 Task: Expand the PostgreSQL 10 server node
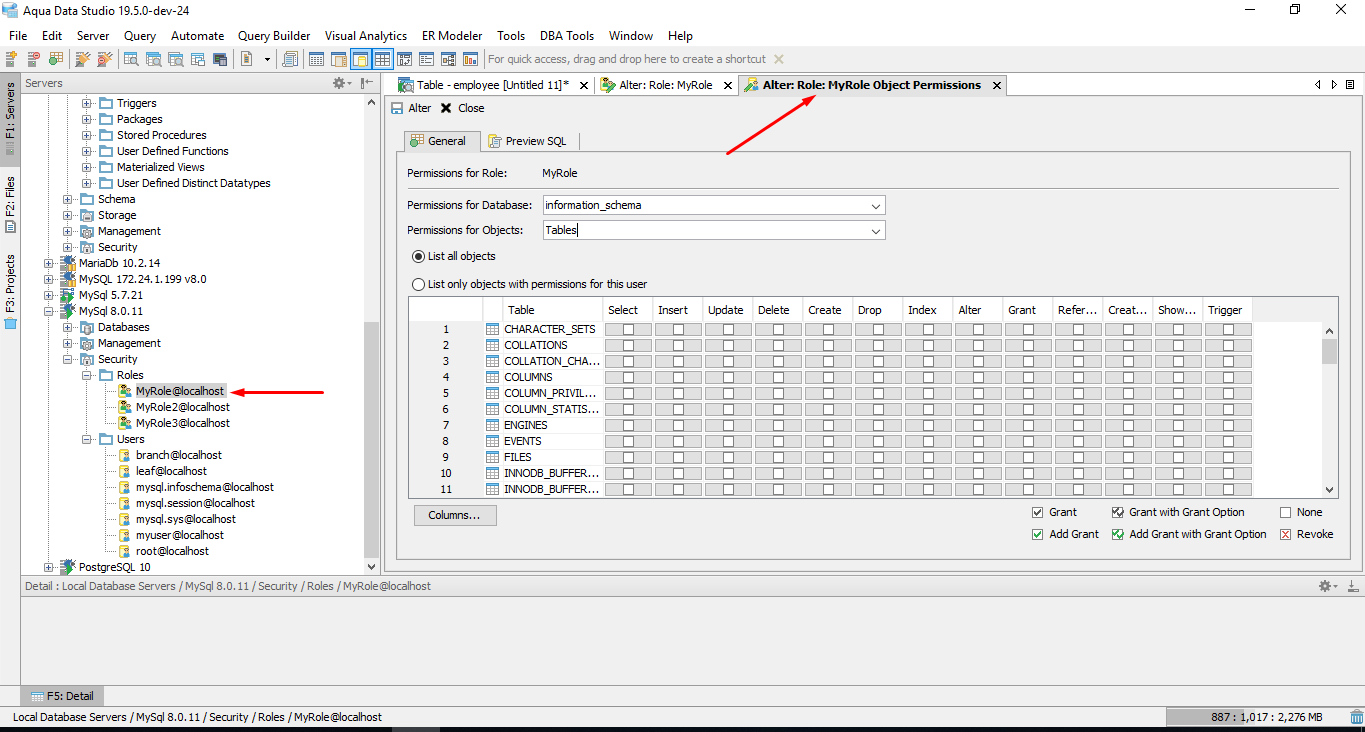point(49,567)
